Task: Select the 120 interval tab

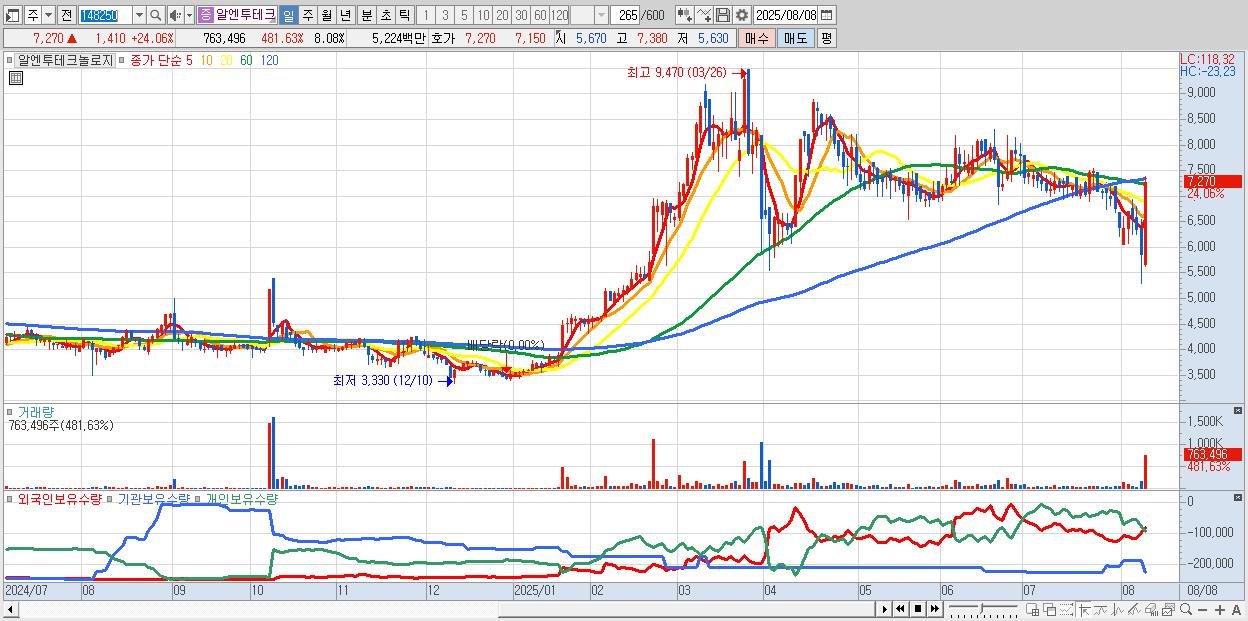Action: click(x=559, y=15)
